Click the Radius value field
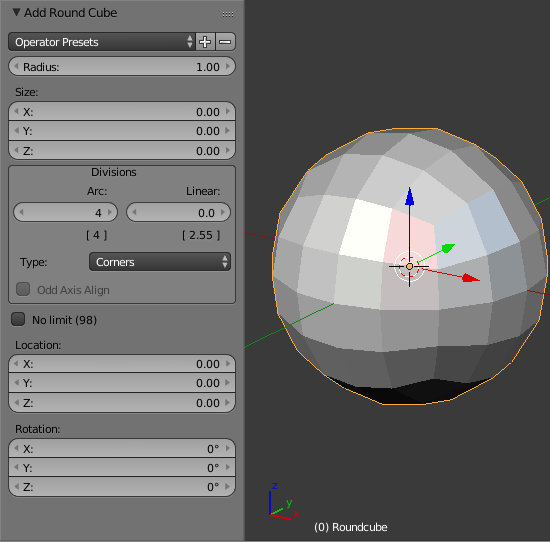Image resolution: width=550 pixels, height=542 pixels. (122, 66)
